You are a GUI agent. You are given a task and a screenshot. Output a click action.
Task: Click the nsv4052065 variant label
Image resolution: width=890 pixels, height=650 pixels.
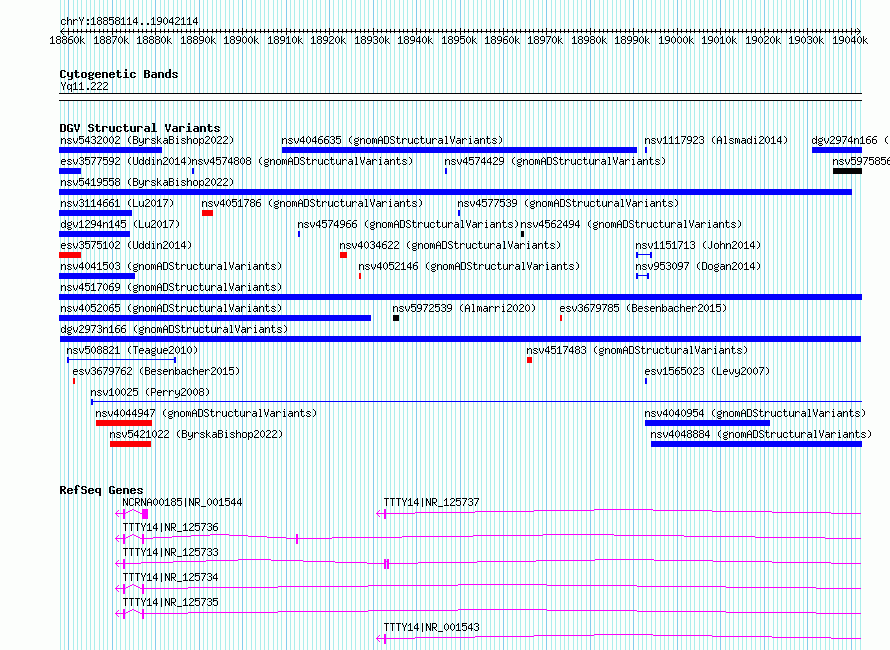pyautogui.click(x=171, y=308)
